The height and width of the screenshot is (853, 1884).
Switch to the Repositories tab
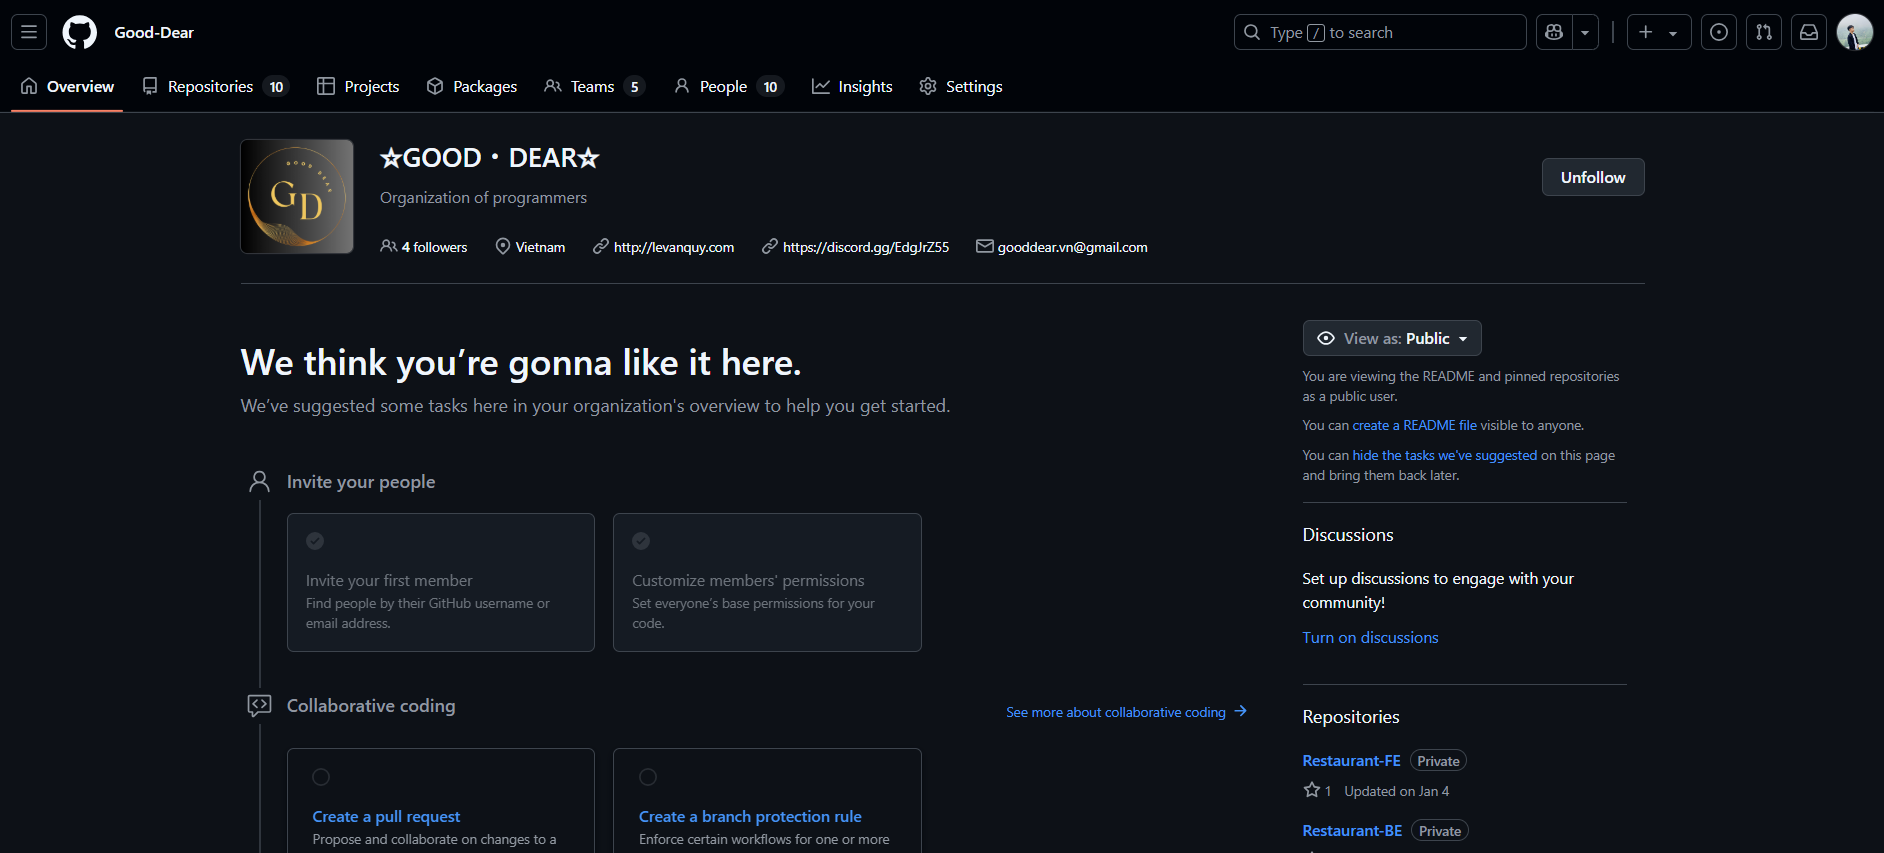tap(215, 86)
